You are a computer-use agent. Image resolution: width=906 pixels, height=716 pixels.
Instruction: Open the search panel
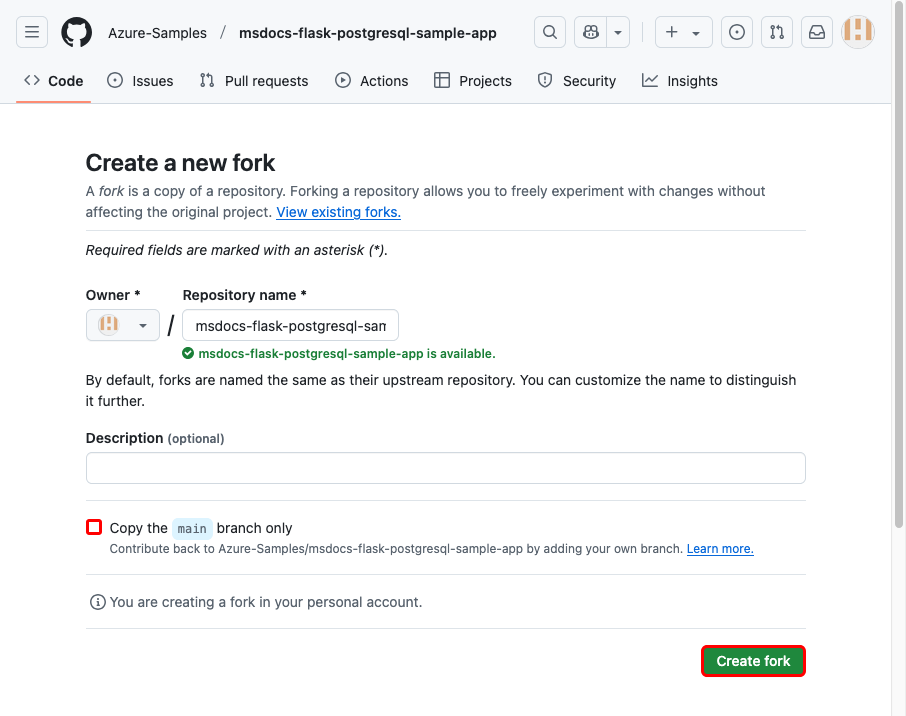coord(549,31)
